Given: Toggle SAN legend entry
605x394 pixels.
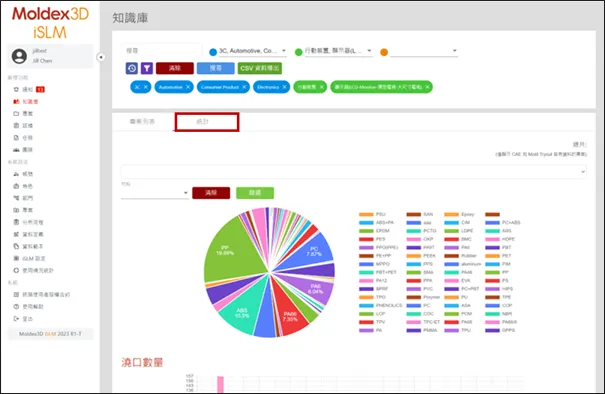Looking at the screenshot, I should tap(420, 214).
